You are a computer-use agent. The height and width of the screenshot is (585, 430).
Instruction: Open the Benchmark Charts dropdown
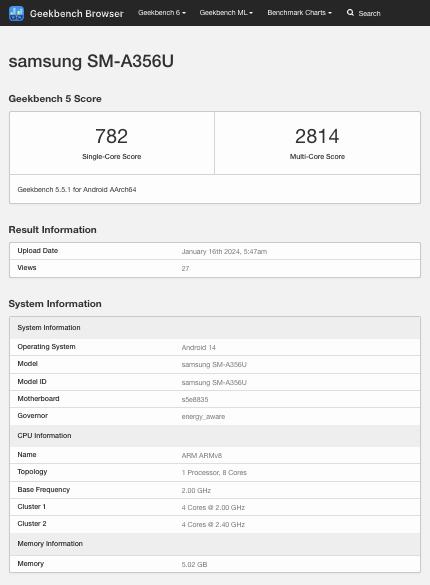click(x=299, y=13)
